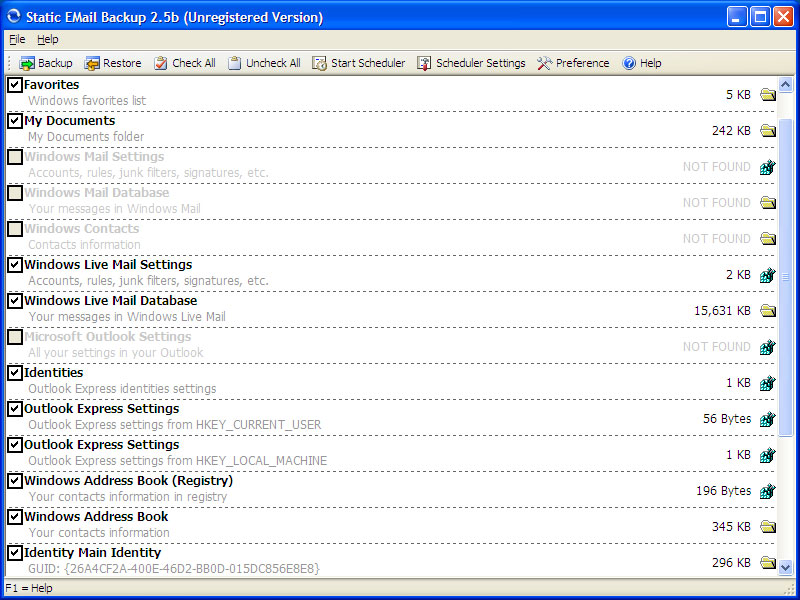Image resolution: width=800 pixels, height=600 pixels.
Task: Click the Identities row title
Action: [54, 372]
